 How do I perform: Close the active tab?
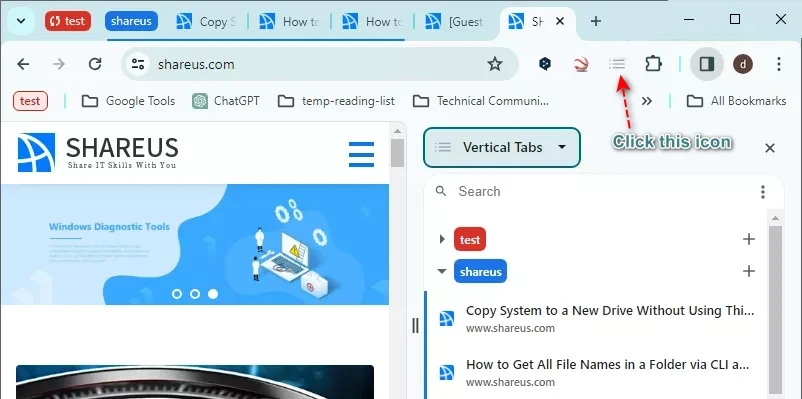click(560, 21)
